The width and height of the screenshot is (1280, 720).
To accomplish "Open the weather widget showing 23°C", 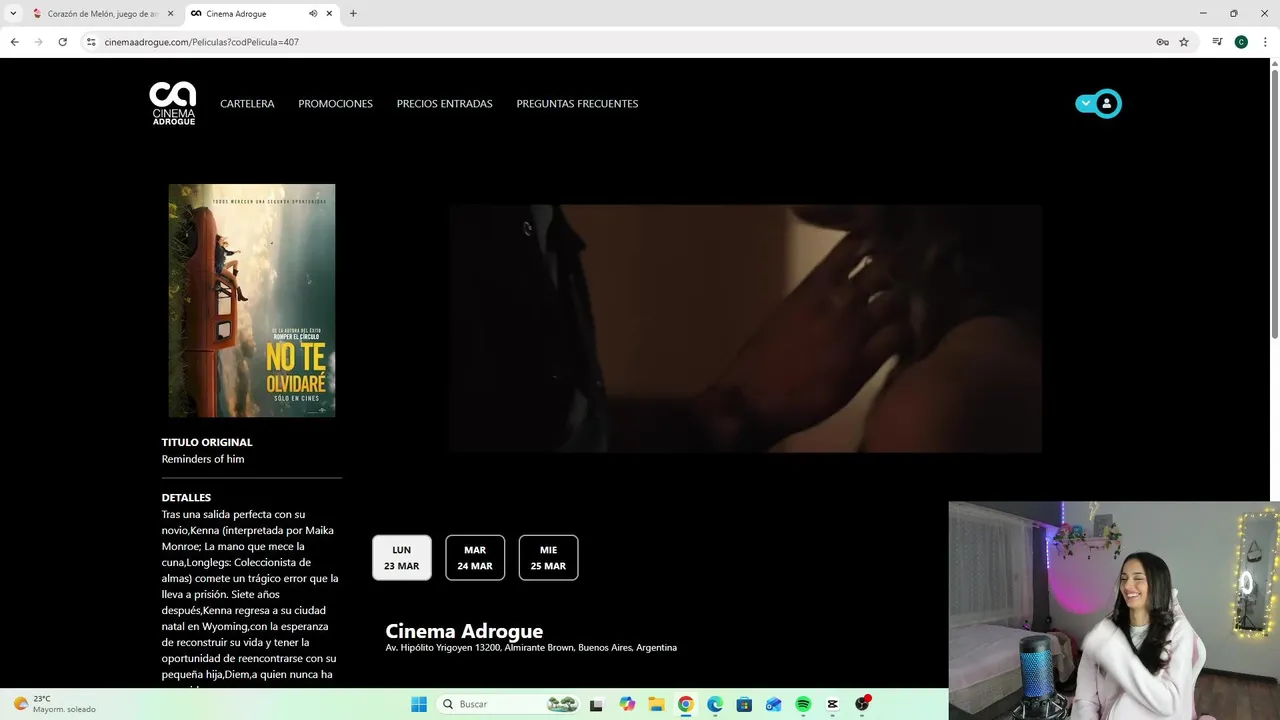I will (55, 704).
